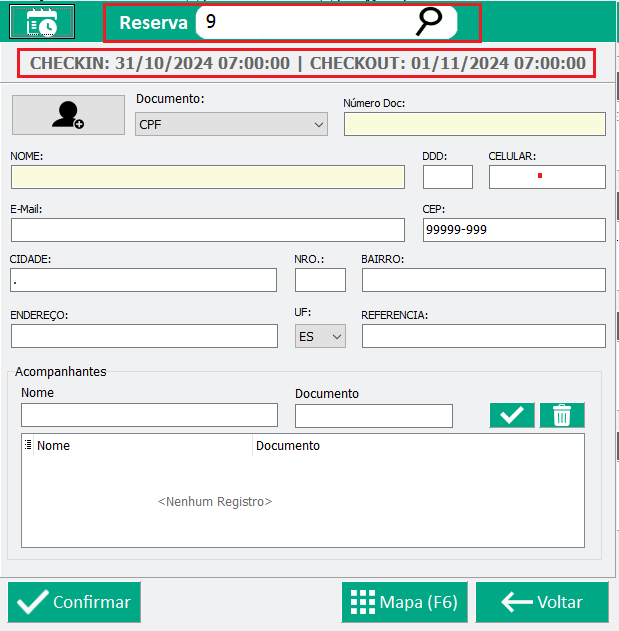
Task: Click the NRO. input field
Action: point(320,280)
